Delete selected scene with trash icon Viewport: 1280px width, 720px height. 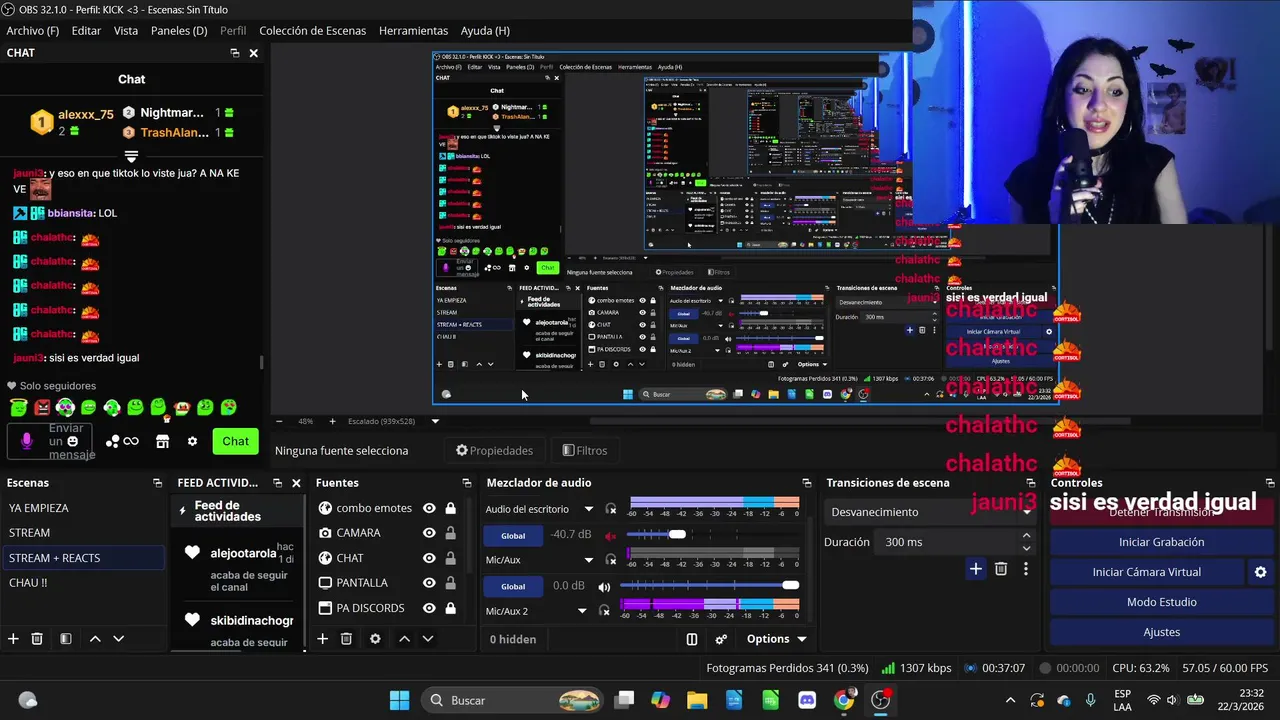37,639
